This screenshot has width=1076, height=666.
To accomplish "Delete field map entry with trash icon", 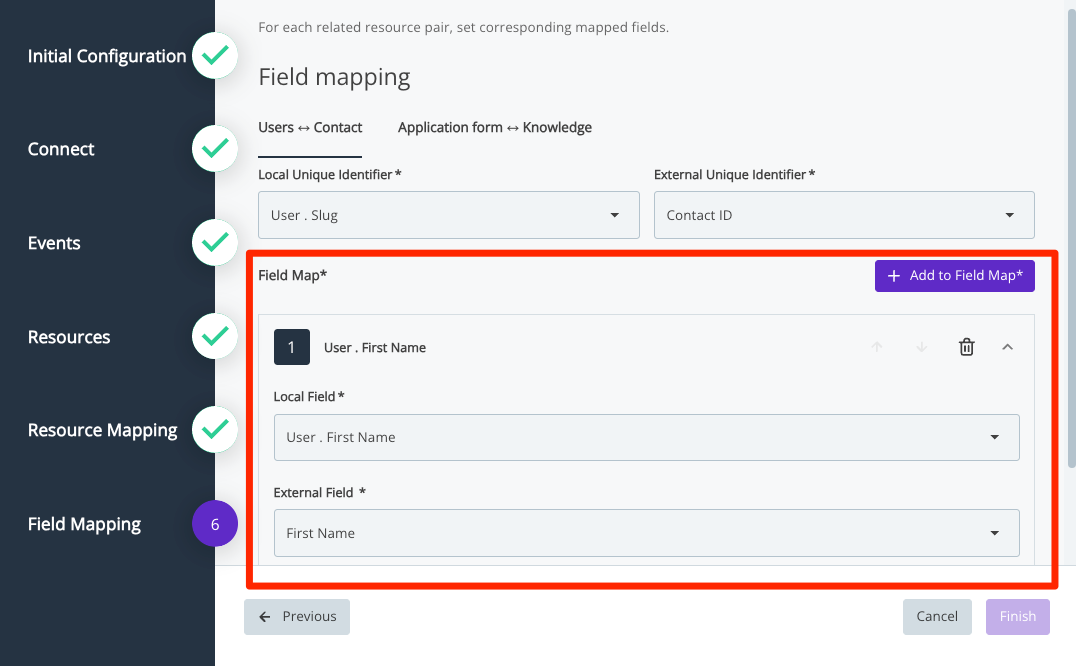I will [x=966, y=348].
